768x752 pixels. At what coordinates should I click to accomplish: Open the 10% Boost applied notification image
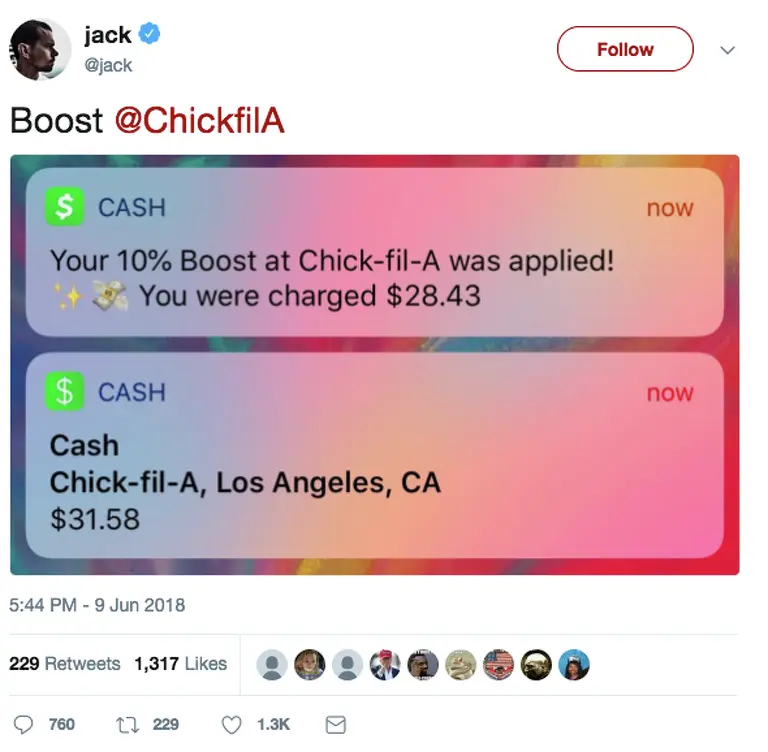click(375, 252)
